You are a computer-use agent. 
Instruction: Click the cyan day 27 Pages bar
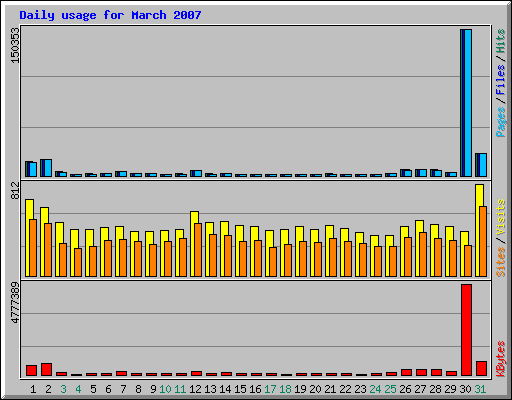pyautogui.click(x=423, y=173)
